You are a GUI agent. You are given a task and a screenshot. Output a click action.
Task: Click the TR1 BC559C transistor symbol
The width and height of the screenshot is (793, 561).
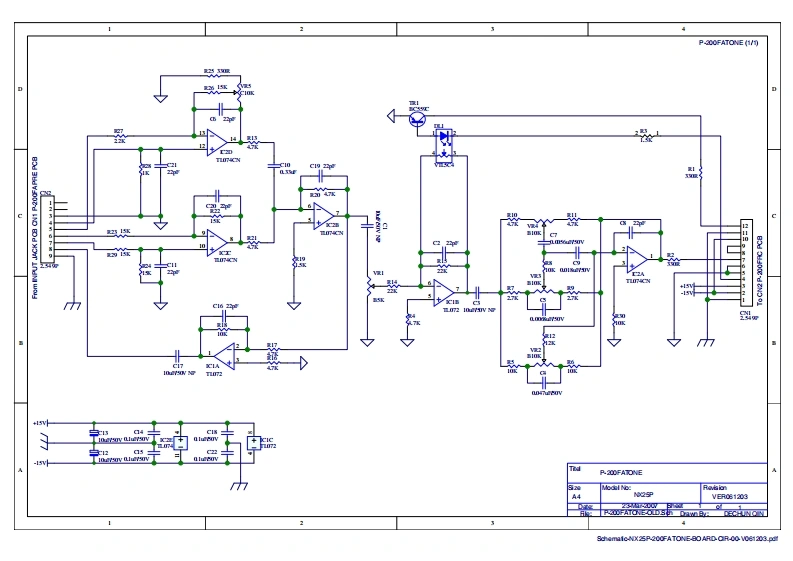coord(416,118)
